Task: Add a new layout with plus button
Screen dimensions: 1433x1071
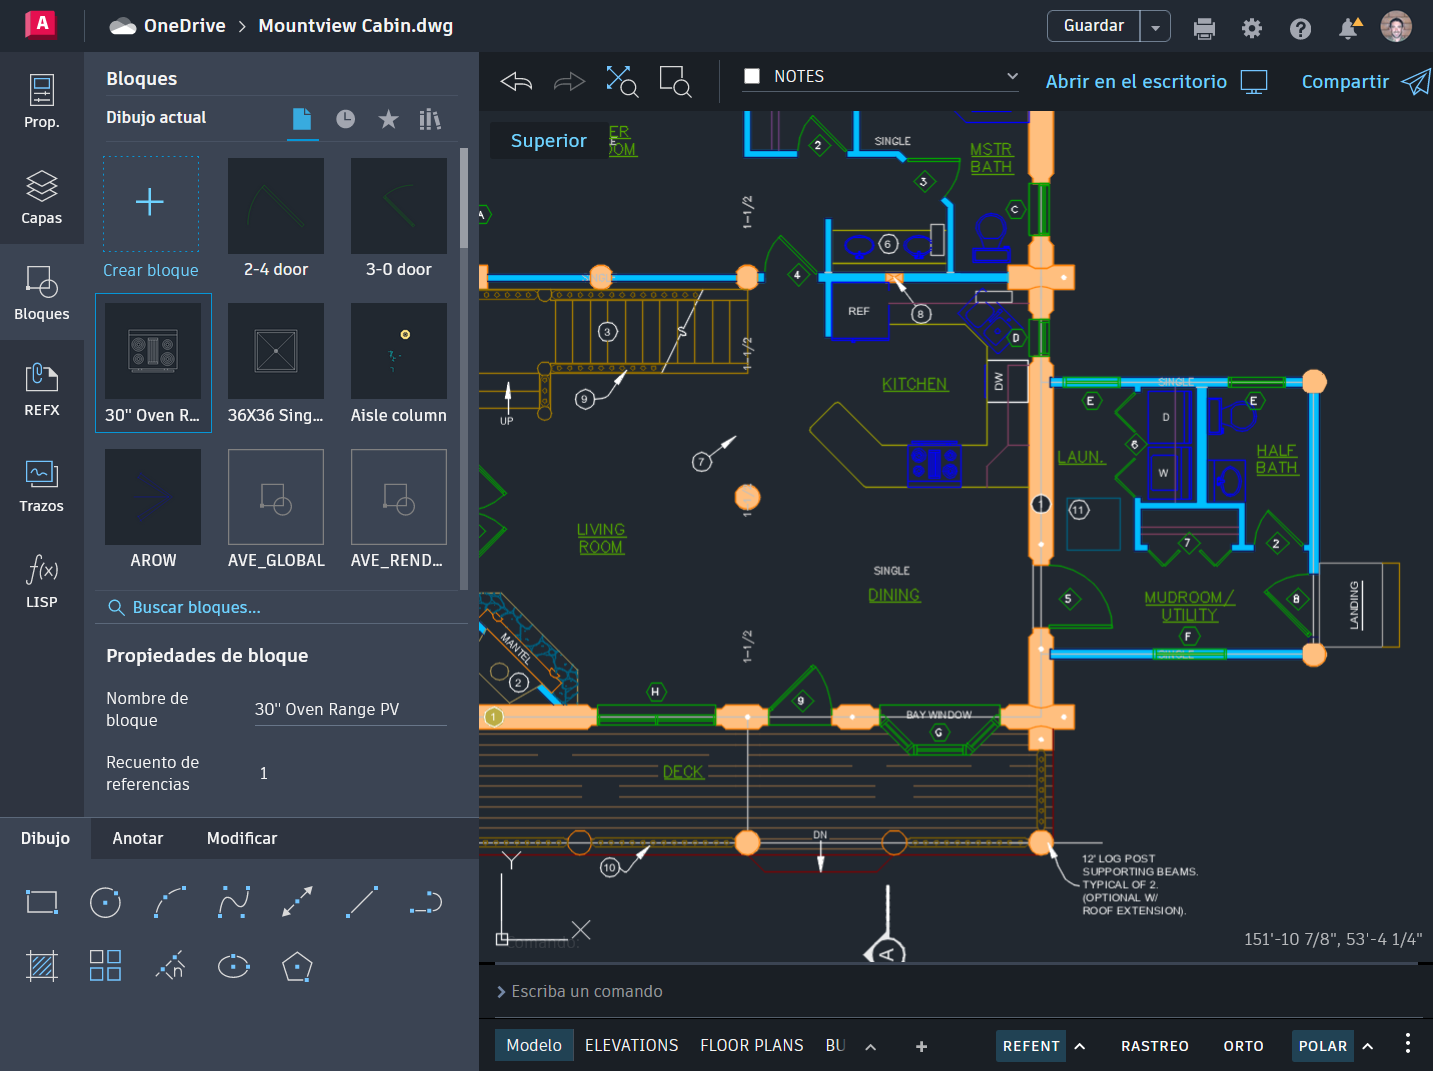Action: tap(921, 1046)
